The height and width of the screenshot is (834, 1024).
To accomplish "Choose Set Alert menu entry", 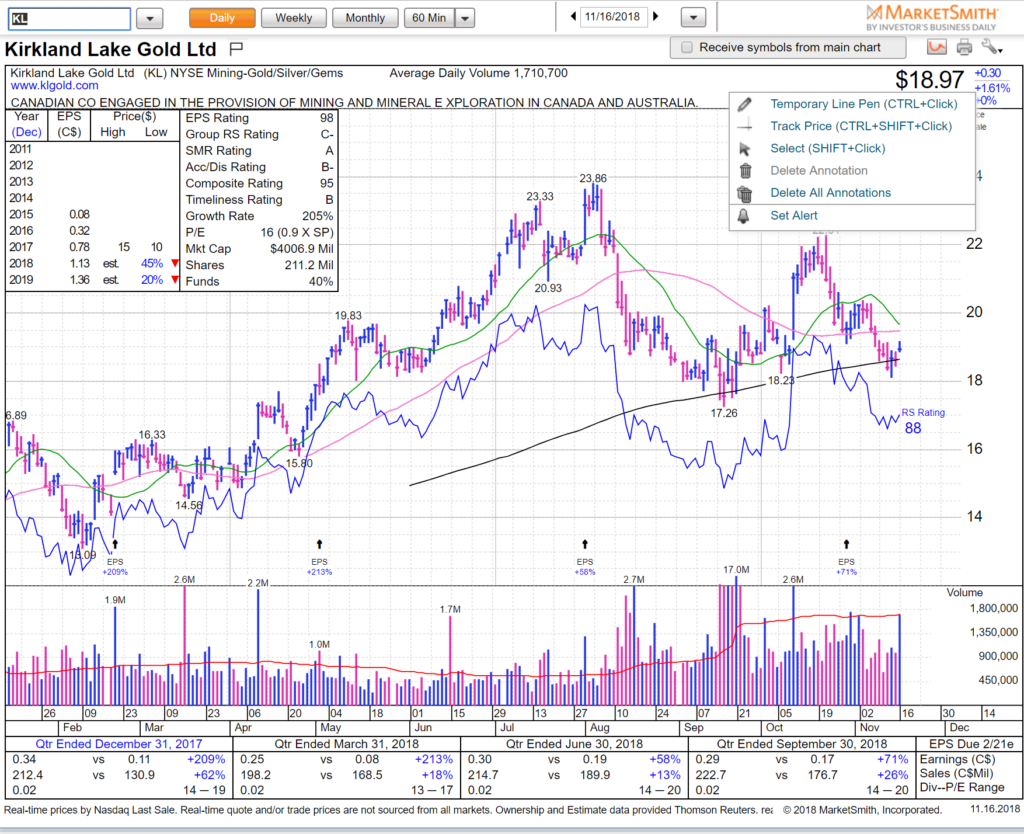I will [852, 216].
